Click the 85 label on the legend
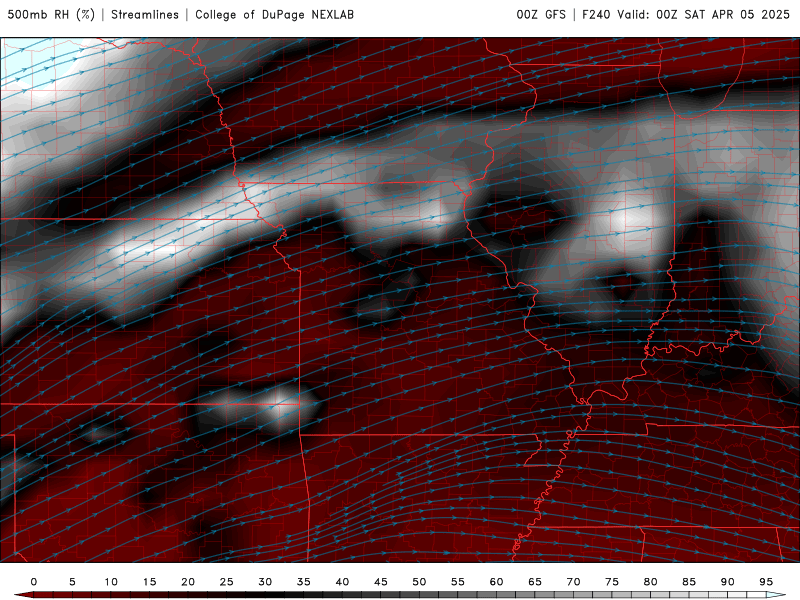Screen dimensions: 800x600 point(689,582)
